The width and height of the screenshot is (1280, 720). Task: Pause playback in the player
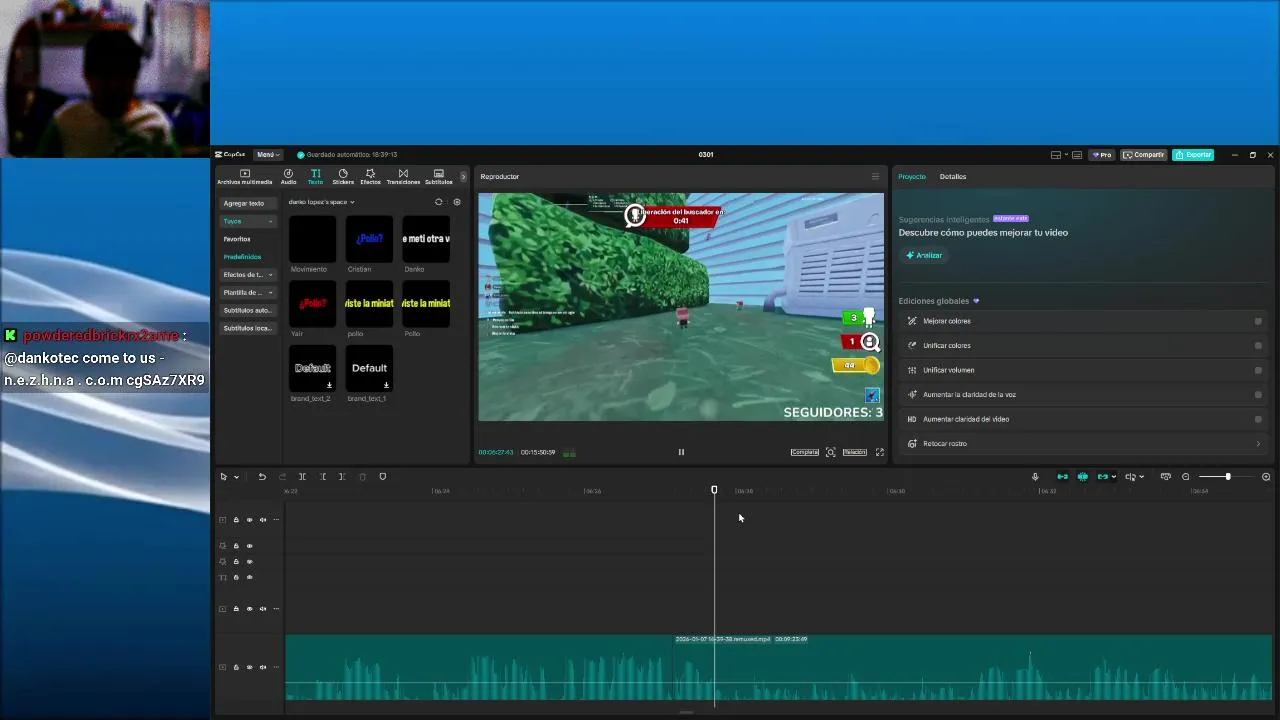coord(681,452)
